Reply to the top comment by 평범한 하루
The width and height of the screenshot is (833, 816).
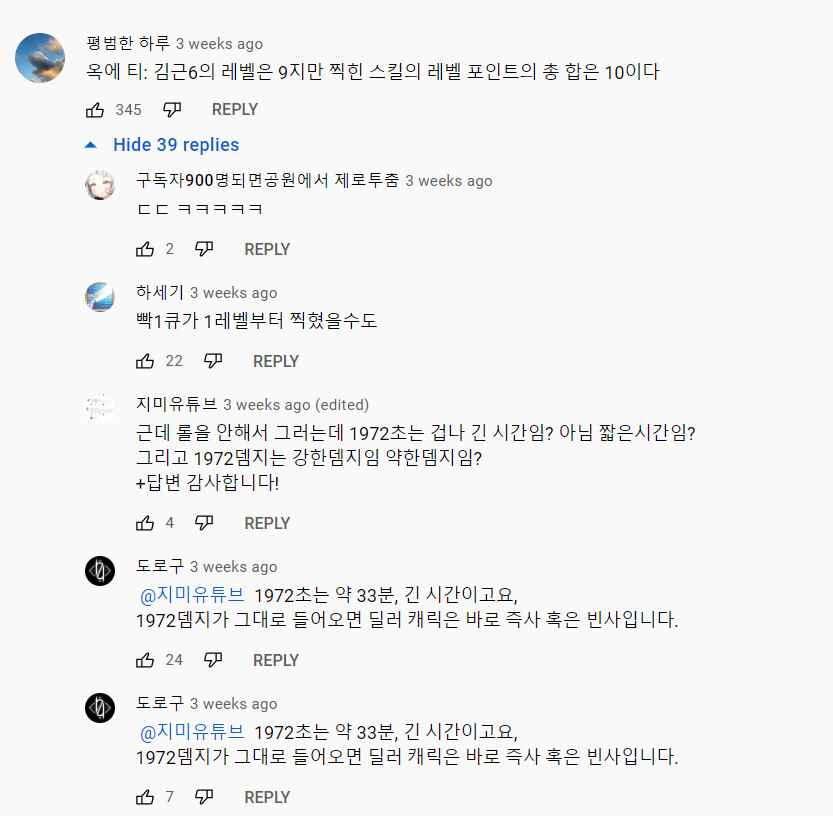tap(235, 110)
